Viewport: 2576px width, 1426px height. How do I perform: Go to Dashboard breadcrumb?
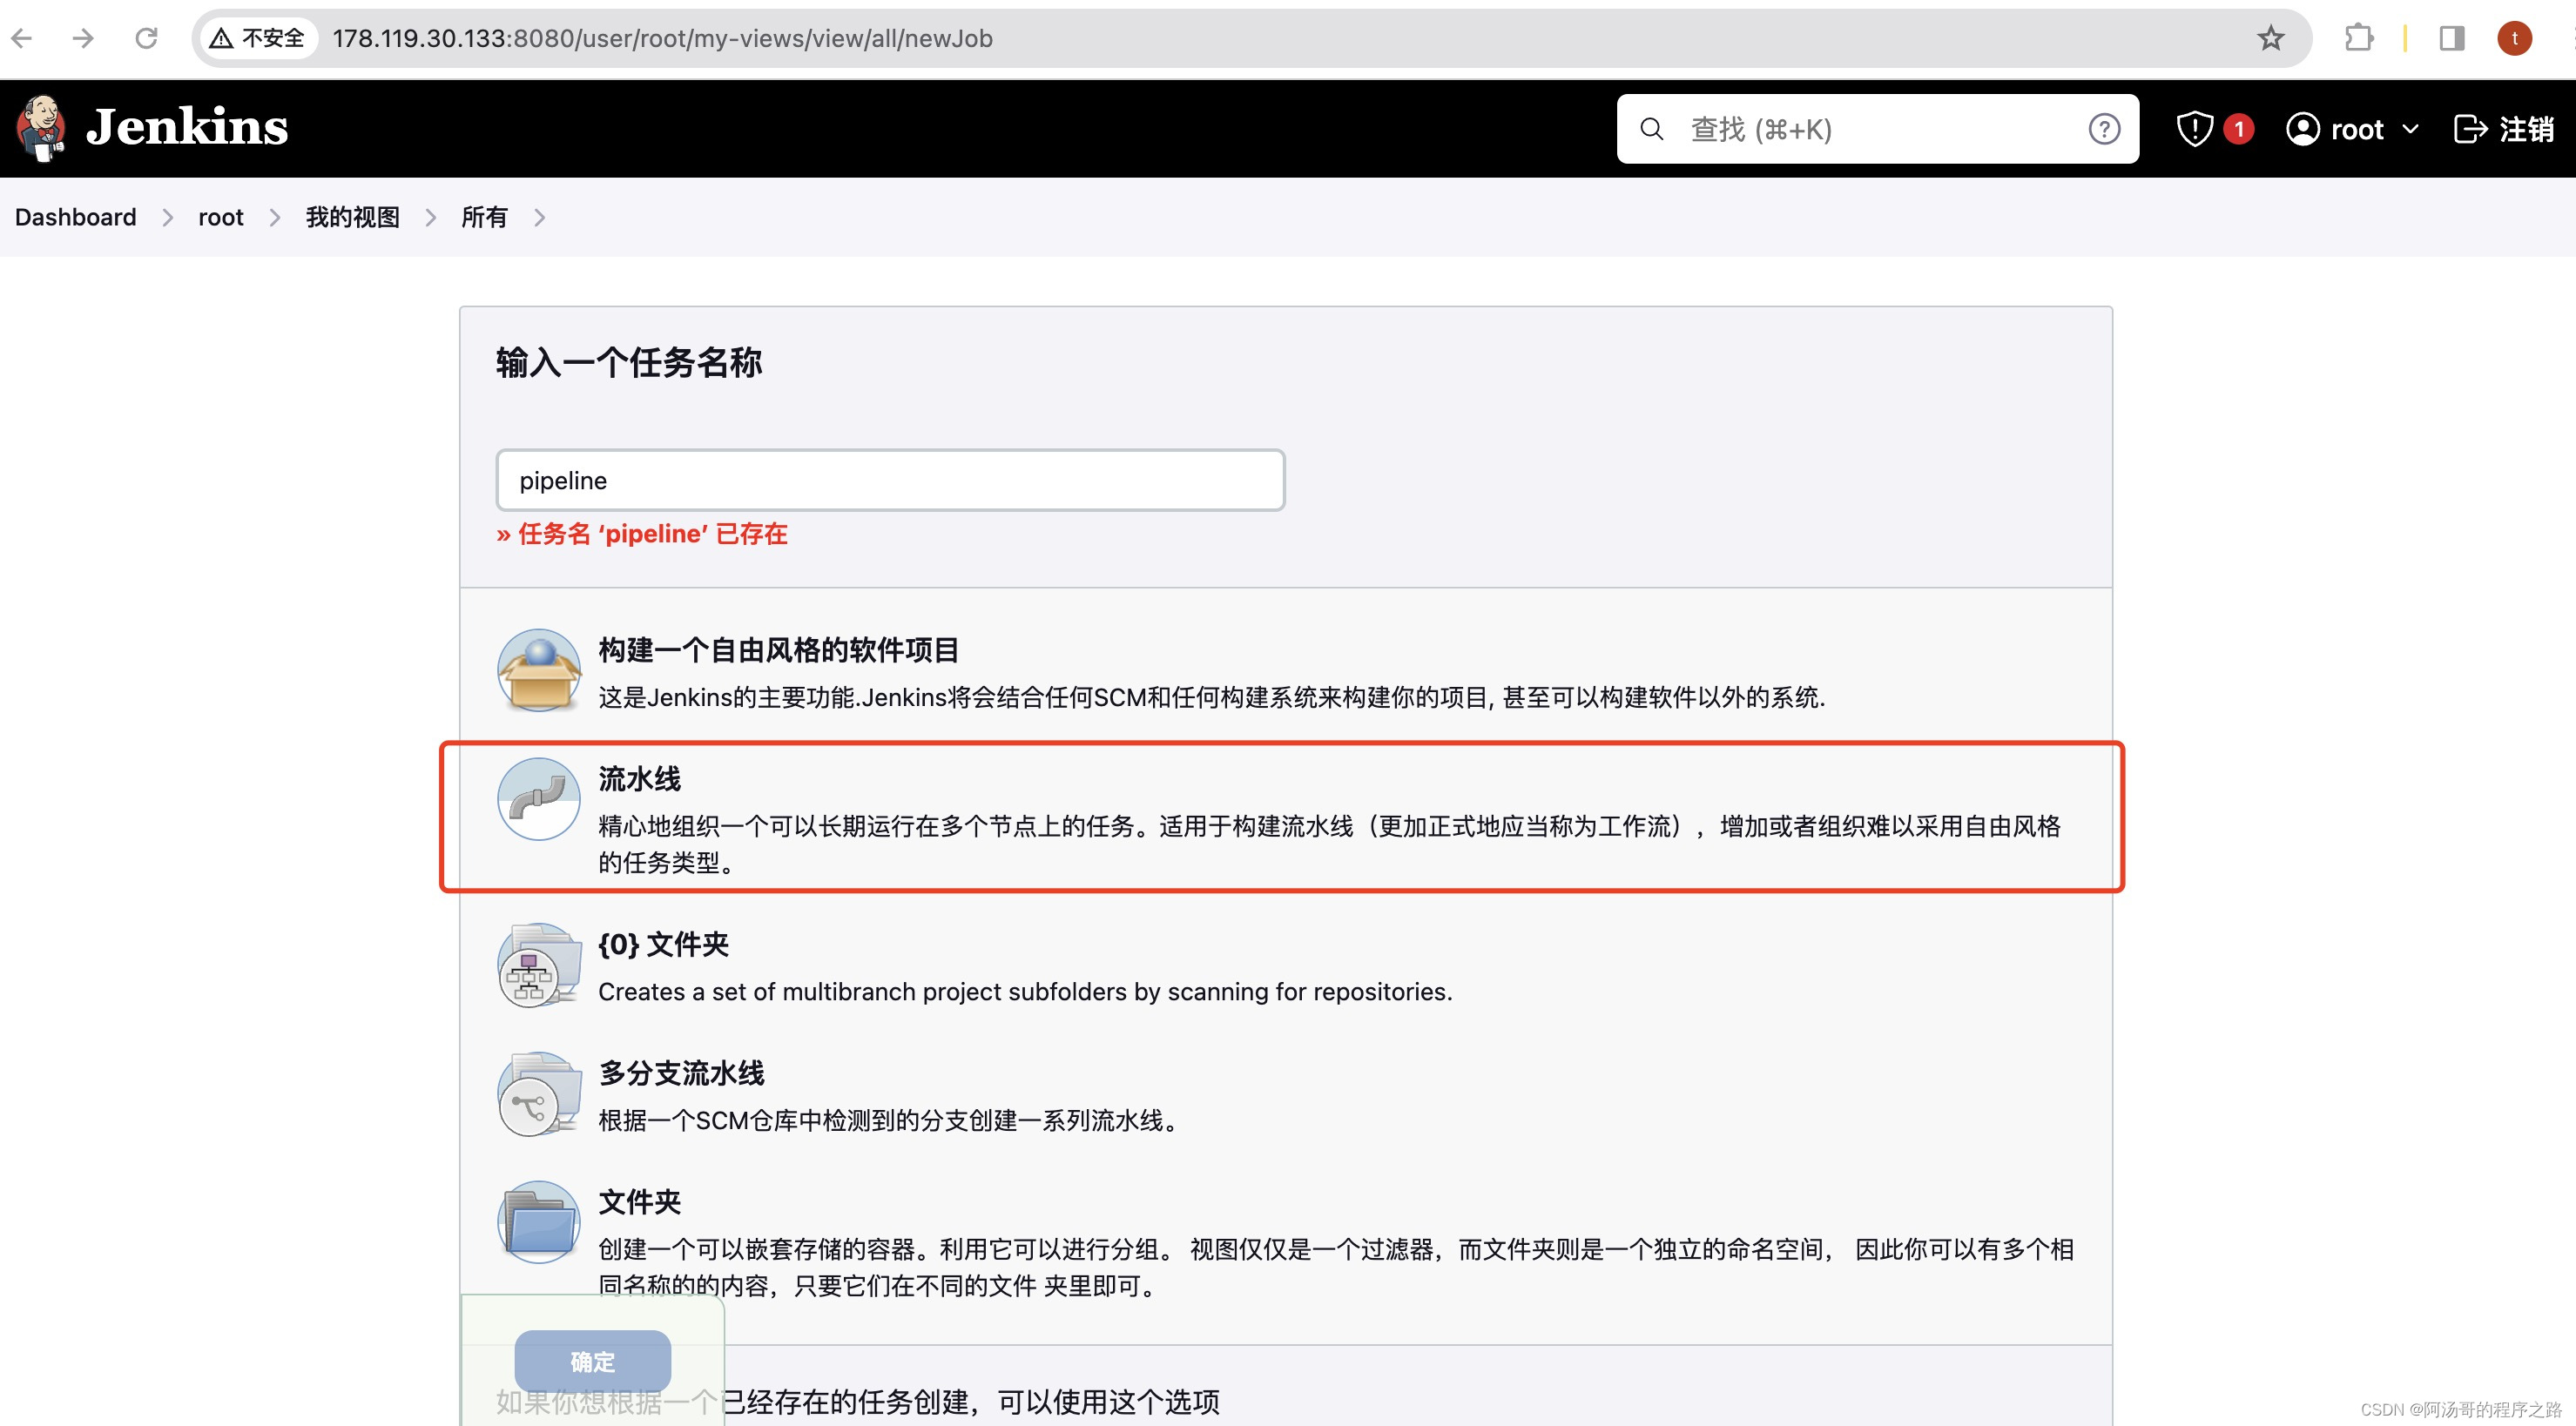[x=75, y=217]
